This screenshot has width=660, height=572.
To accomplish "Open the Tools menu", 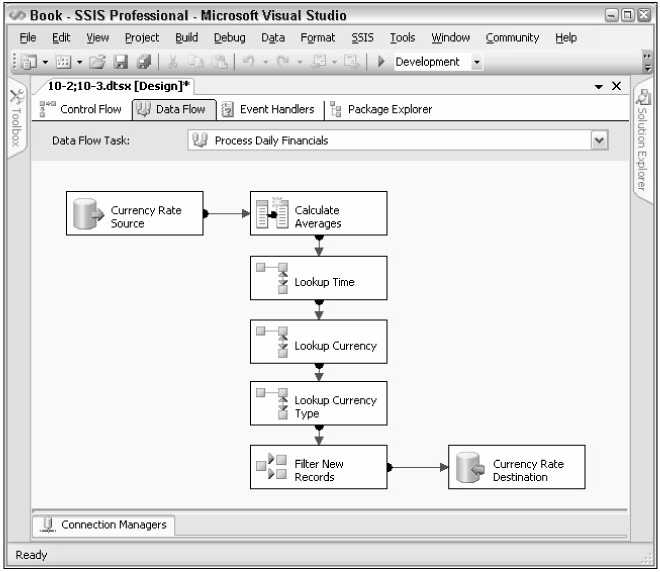I will pos(402,38).
